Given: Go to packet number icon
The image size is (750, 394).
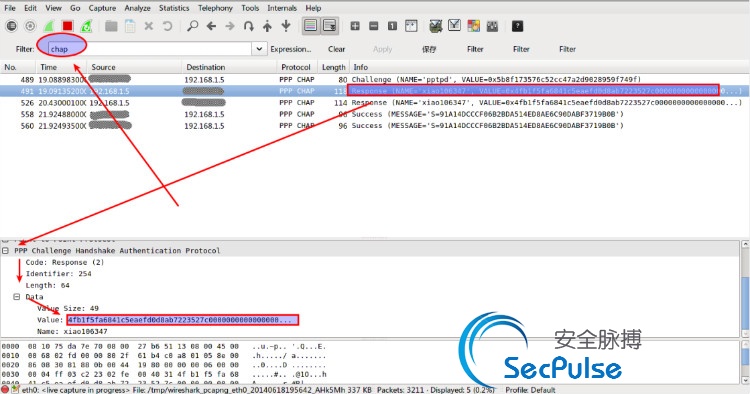Looking at the screenshot, I should click(248, 26).
